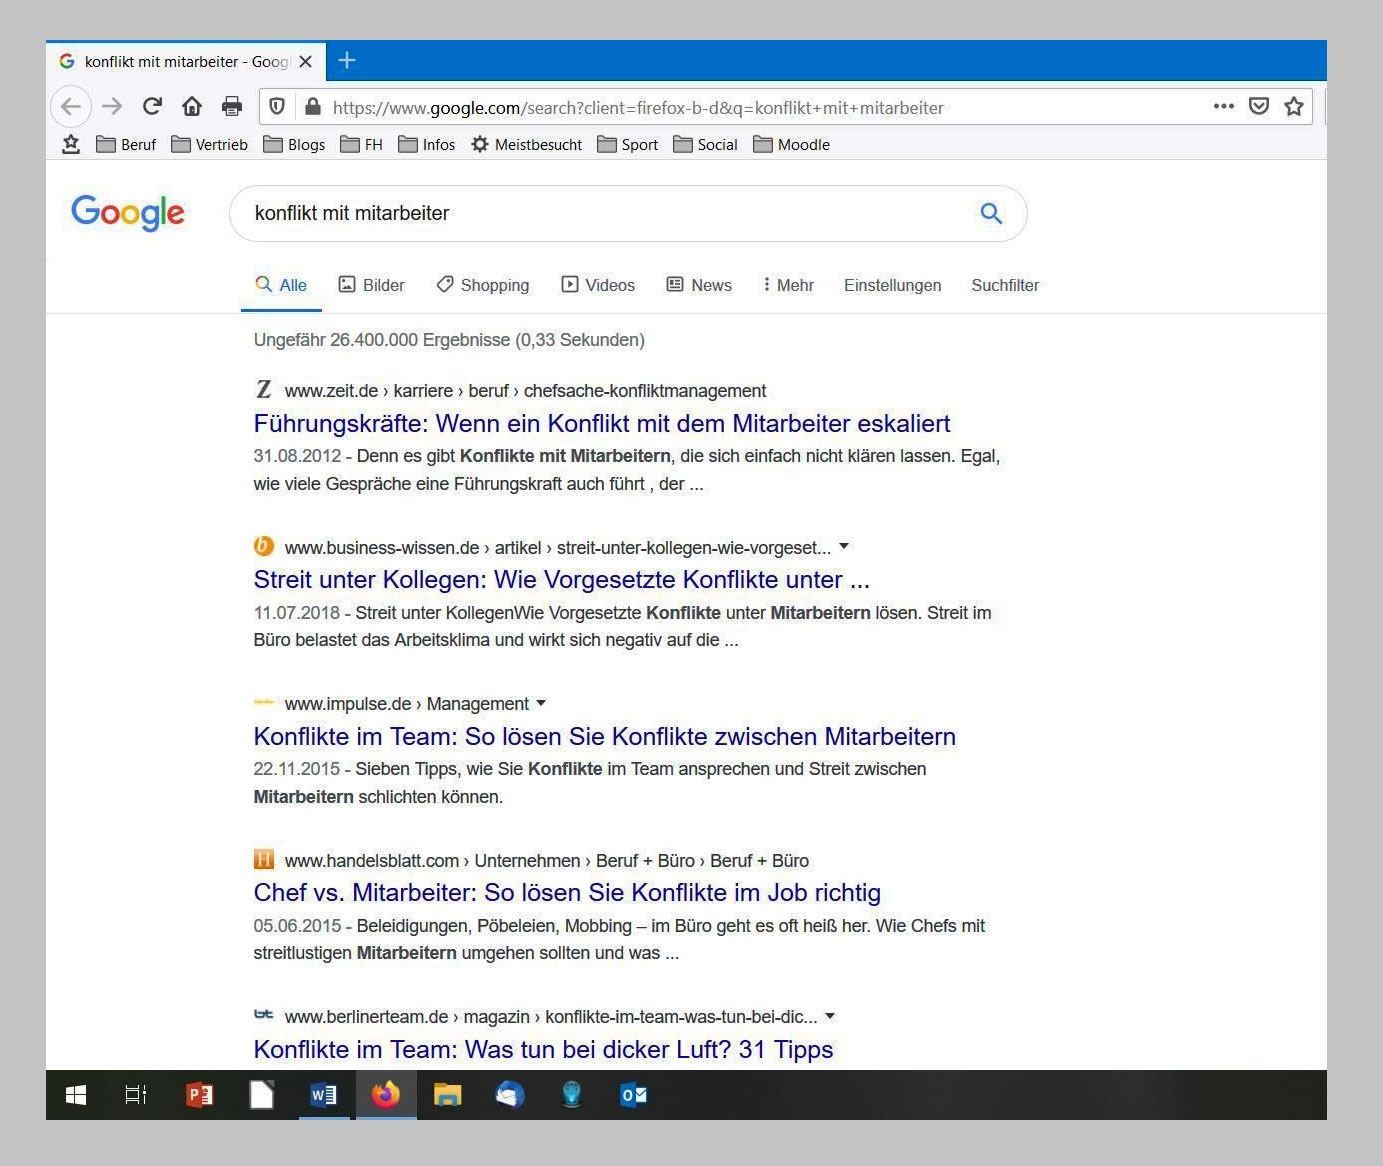This screenshot has width=1383, height=1166.
Task: Expand dropdown arrow beside impulse.de Management
Action: tap(541, 703)
